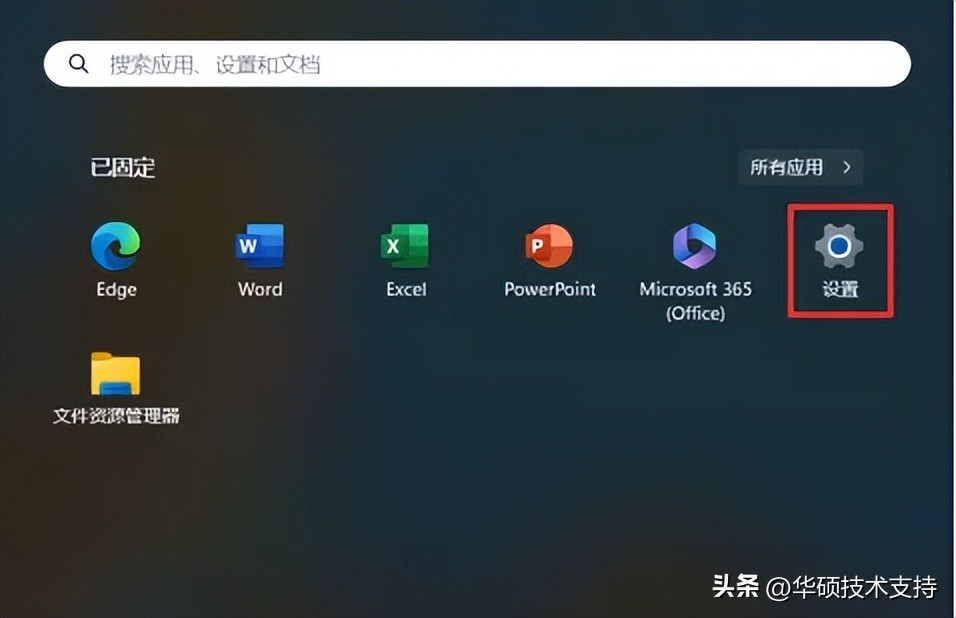Open the green Excel icon

pos(405,246)
